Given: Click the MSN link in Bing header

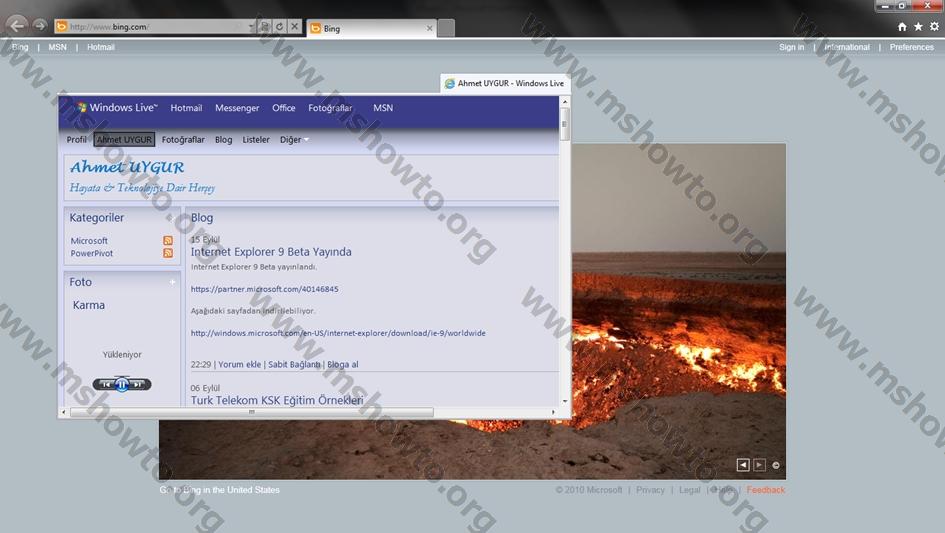Looking at the screenshot, I should coord(57,47).
